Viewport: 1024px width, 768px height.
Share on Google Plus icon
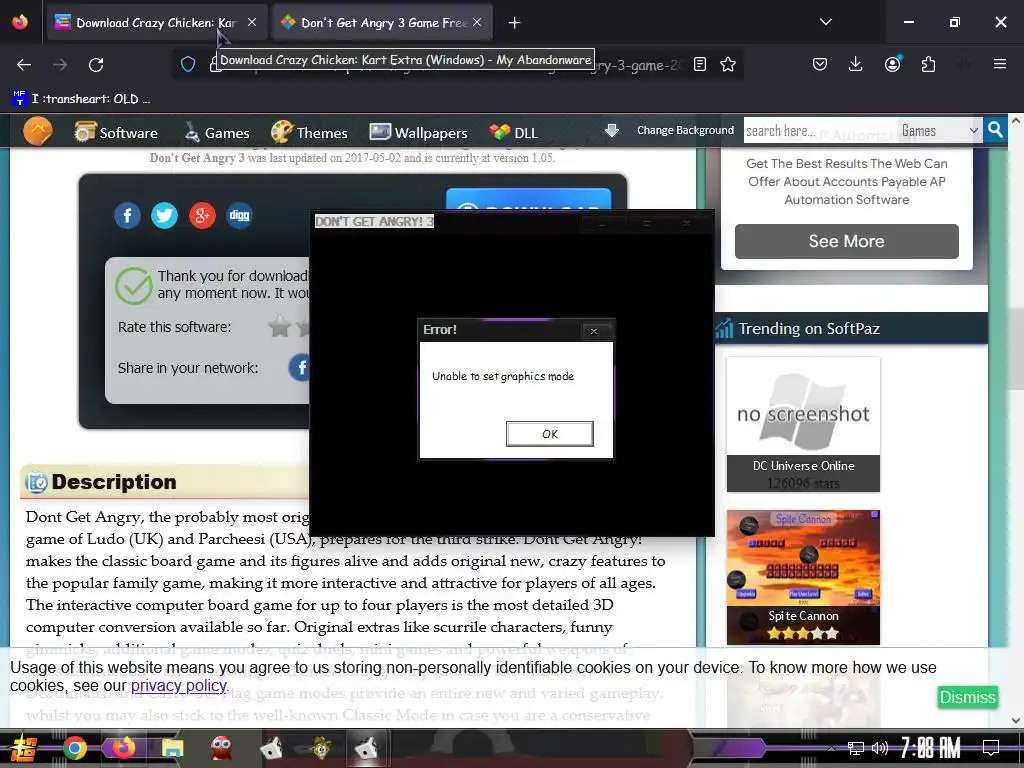[202, 216]
